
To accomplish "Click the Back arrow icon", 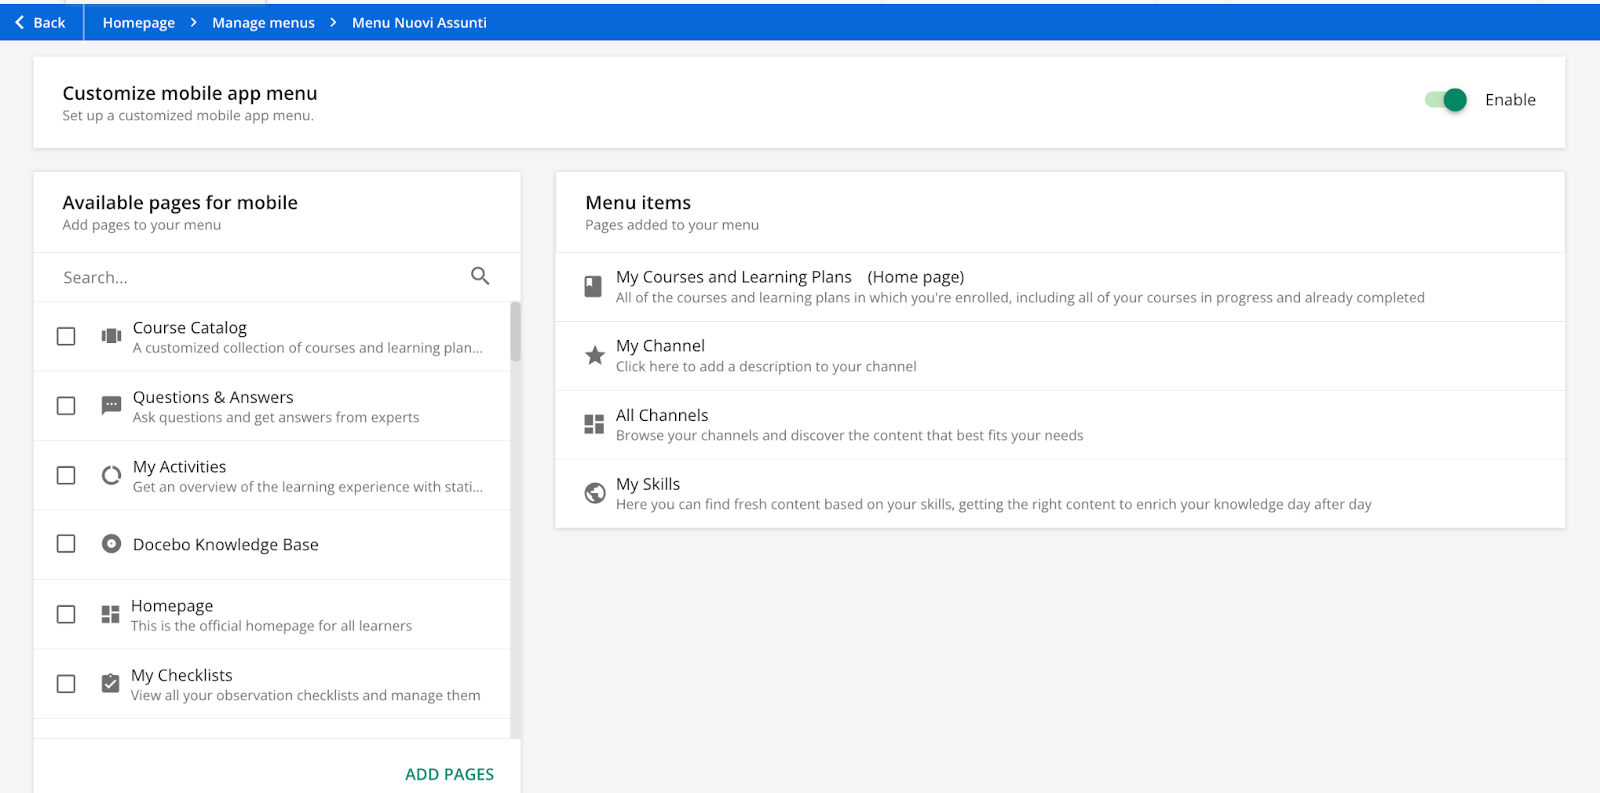I will [x=19, y=22].
